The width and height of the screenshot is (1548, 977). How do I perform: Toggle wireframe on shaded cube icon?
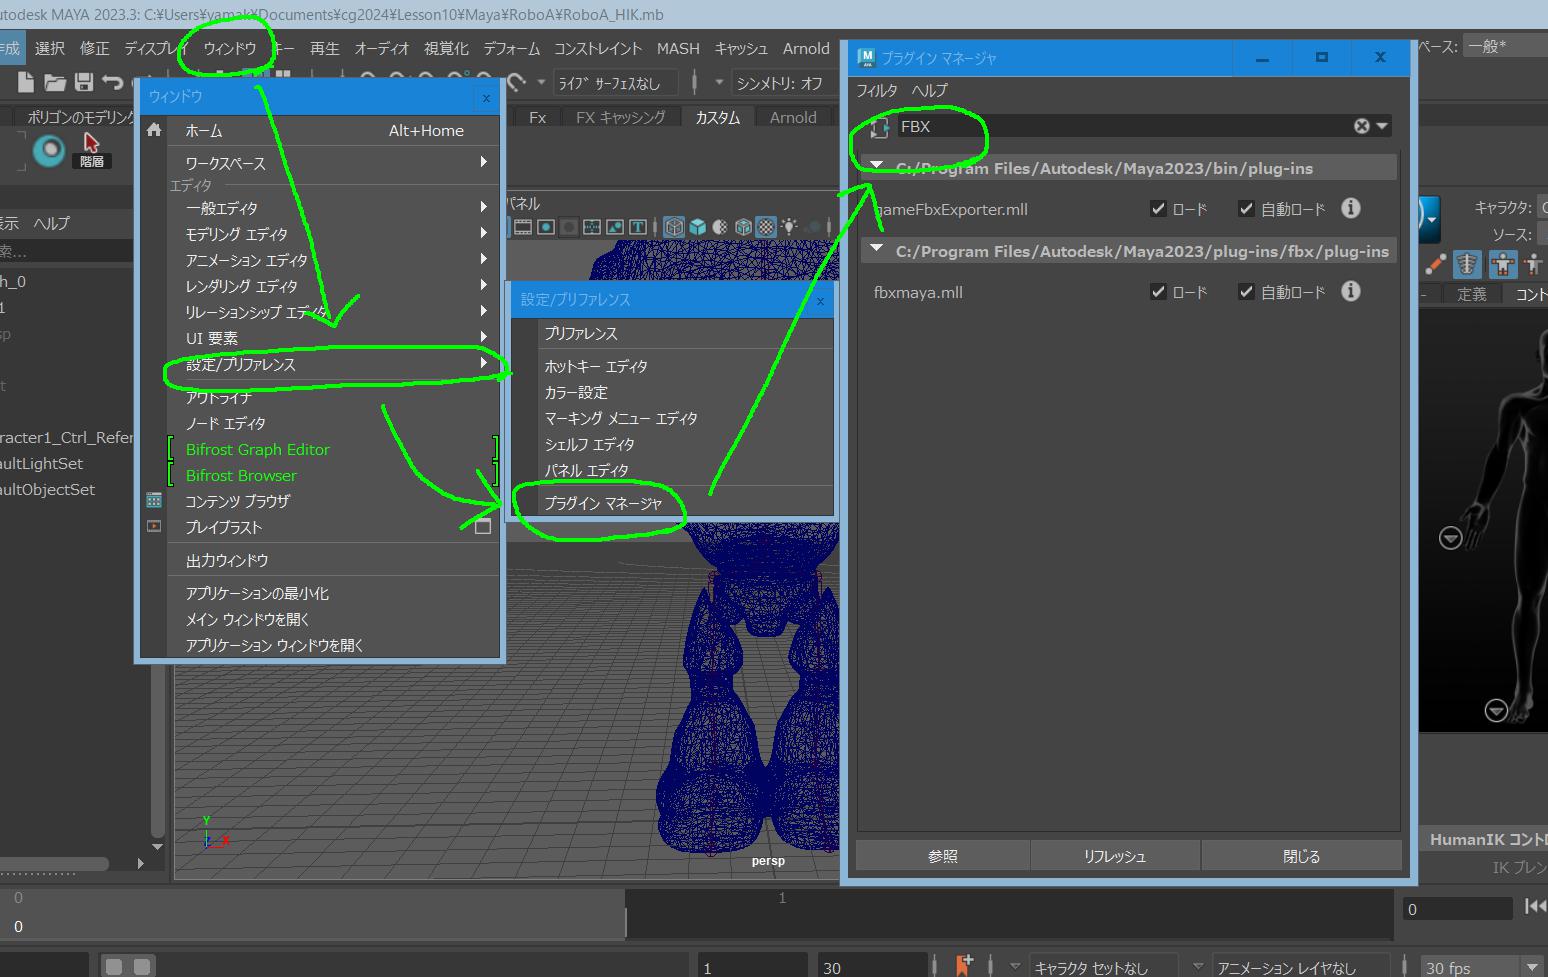743,227
